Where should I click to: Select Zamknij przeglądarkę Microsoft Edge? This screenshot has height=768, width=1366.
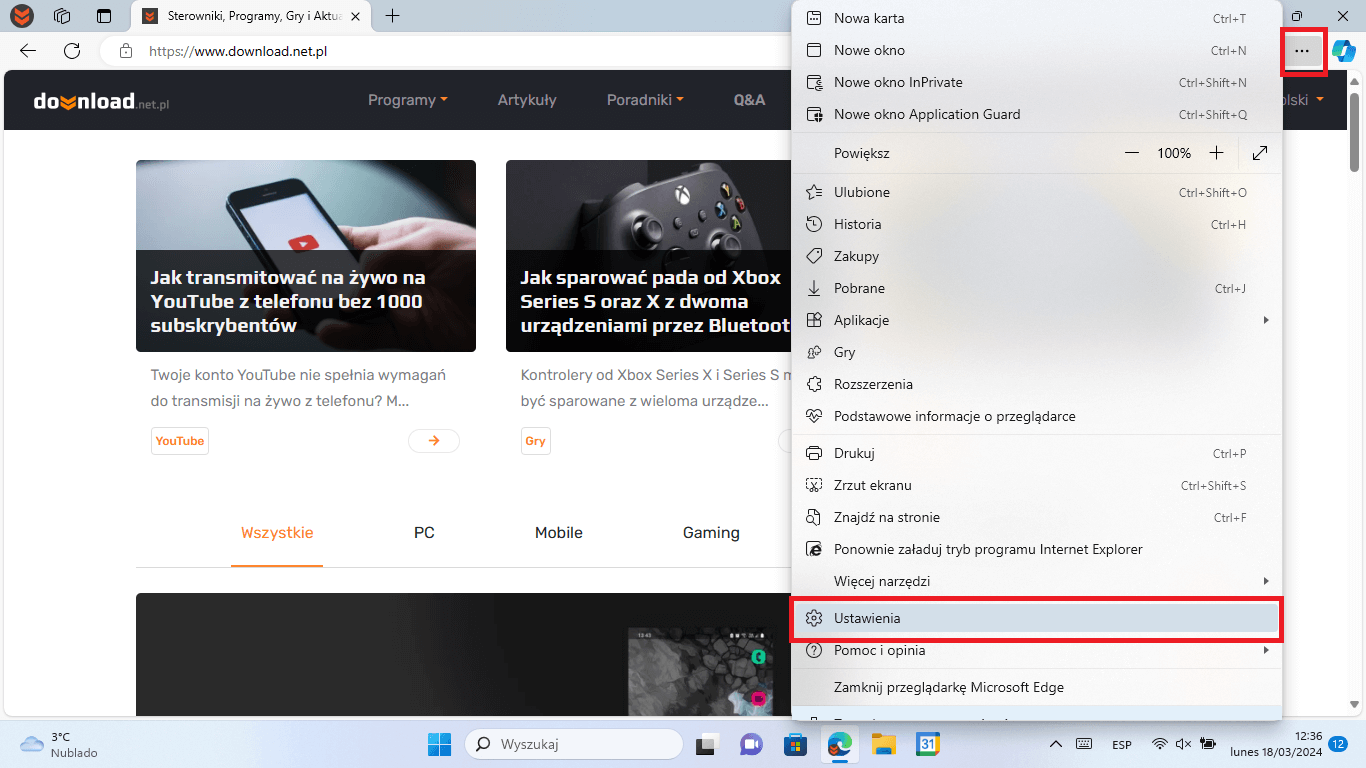[1036, 687]
